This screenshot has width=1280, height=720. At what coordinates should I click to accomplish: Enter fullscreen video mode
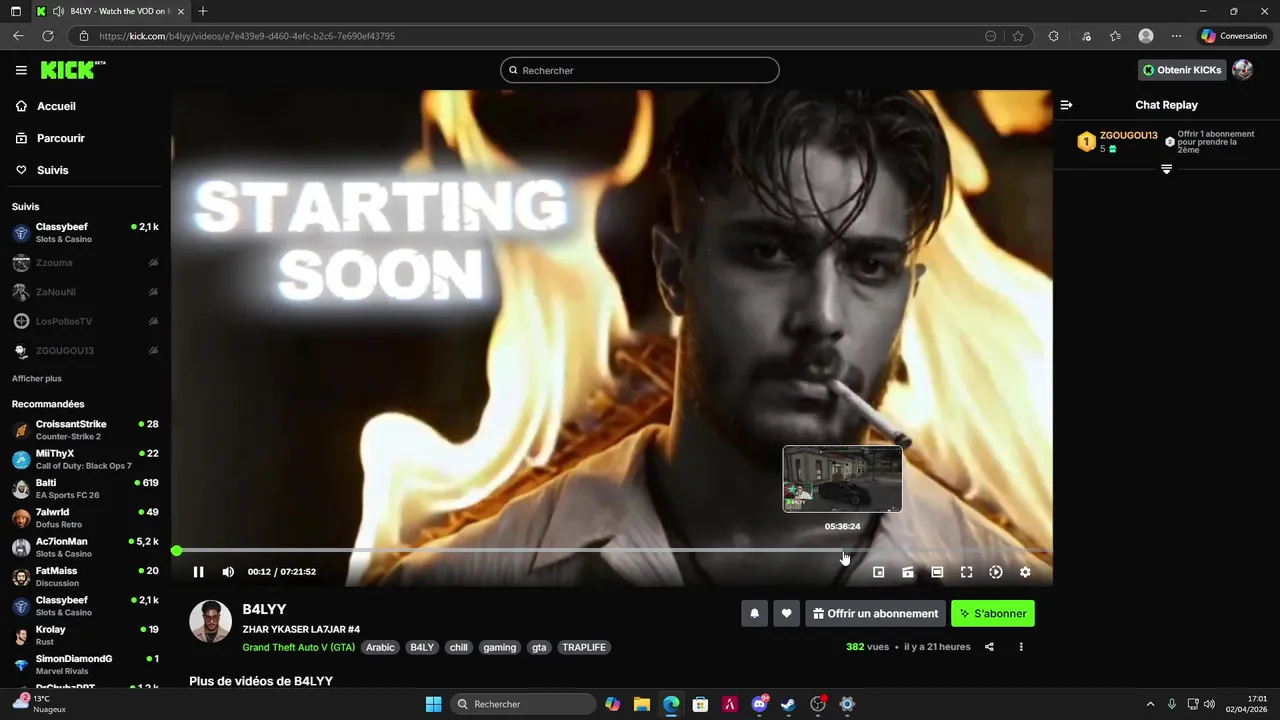(x=967, y=572)
